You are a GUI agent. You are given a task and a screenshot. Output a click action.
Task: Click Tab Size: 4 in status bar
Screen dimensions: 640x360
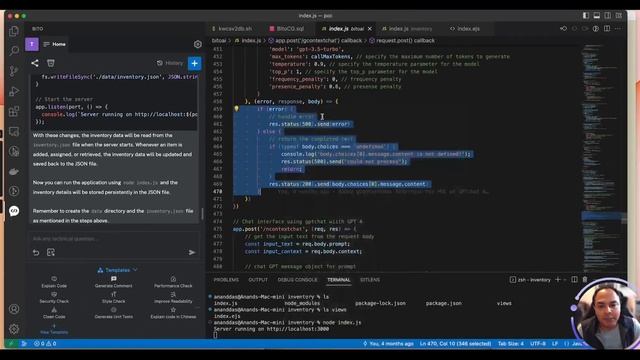click(x=511, y=344)
